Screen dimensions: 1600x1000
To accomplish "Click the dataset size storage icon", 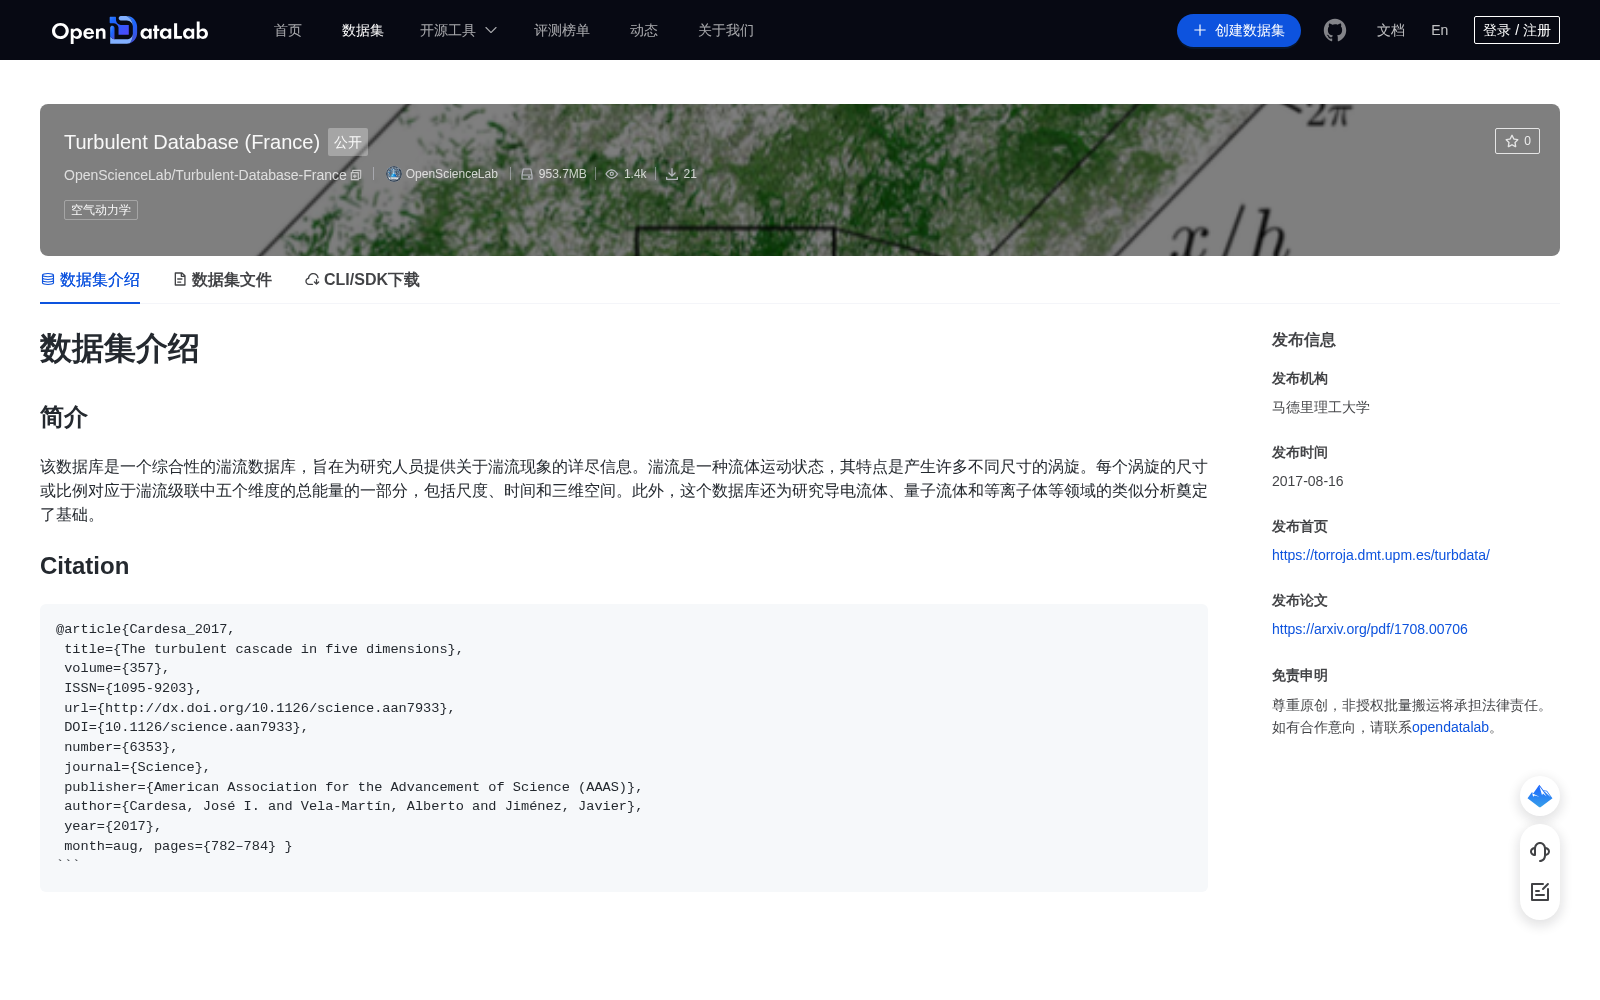I will [x=527, y=174].
